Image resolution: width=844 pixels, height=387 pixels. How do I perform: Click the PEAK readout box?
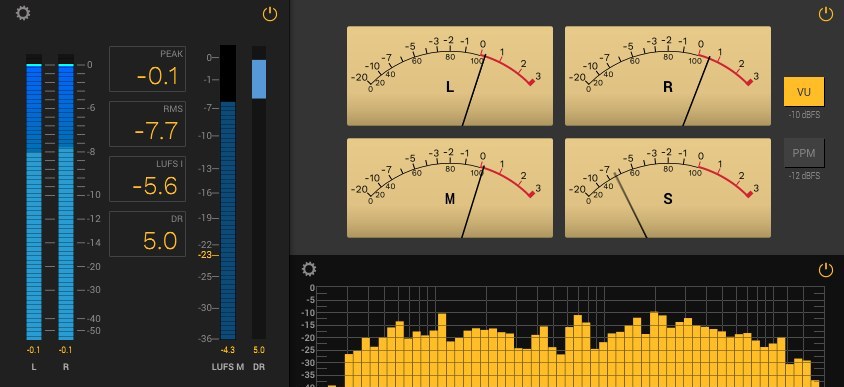[x=147, y=69]
